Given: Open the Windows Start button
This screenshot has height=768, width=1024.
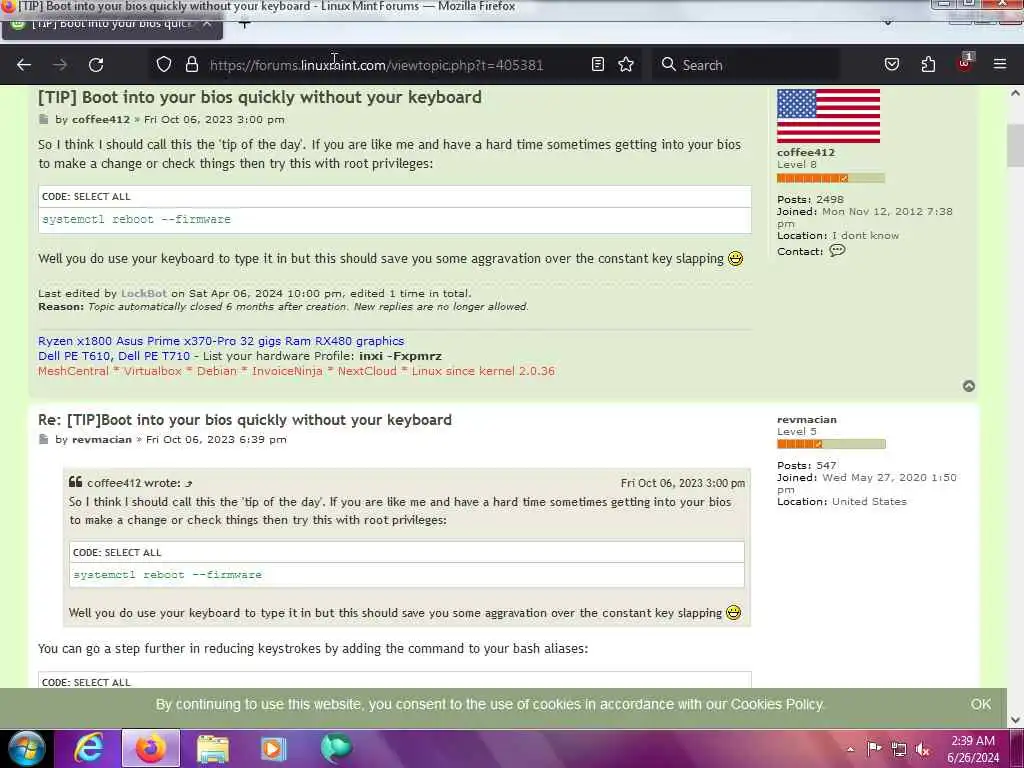Looking at the screenshot, I should coord(26,748).
